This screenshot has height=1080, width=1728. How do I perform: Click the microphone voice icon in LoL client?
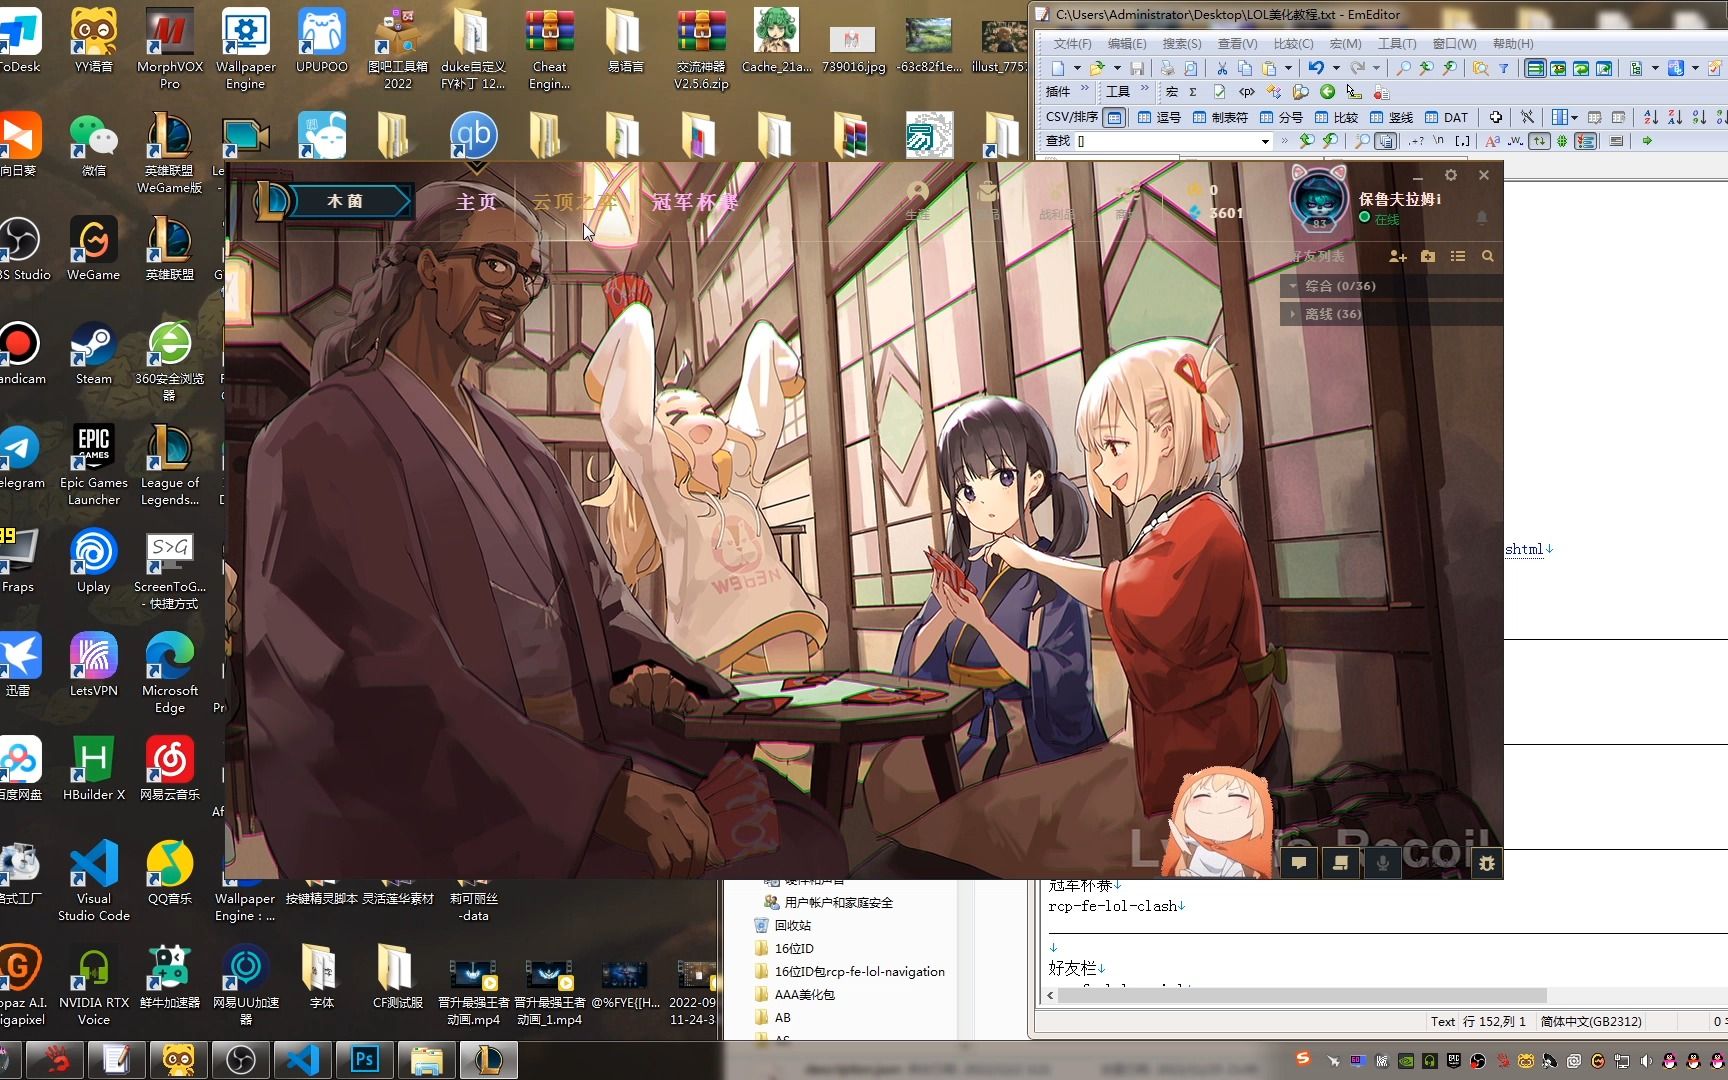point(1384,863)
